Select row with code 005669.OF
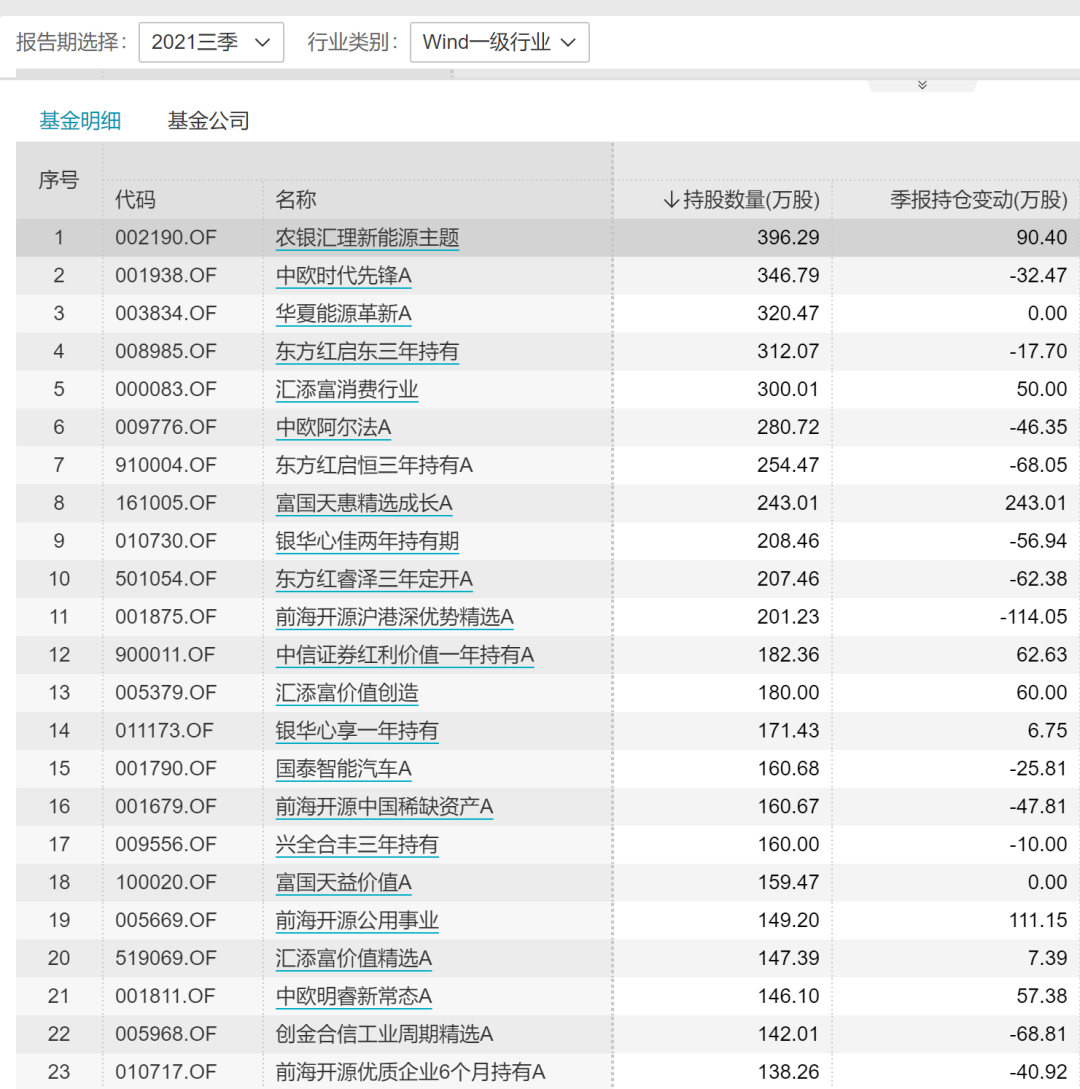This screenshot has width=1080, height=1089. click(x=165, y=920)
